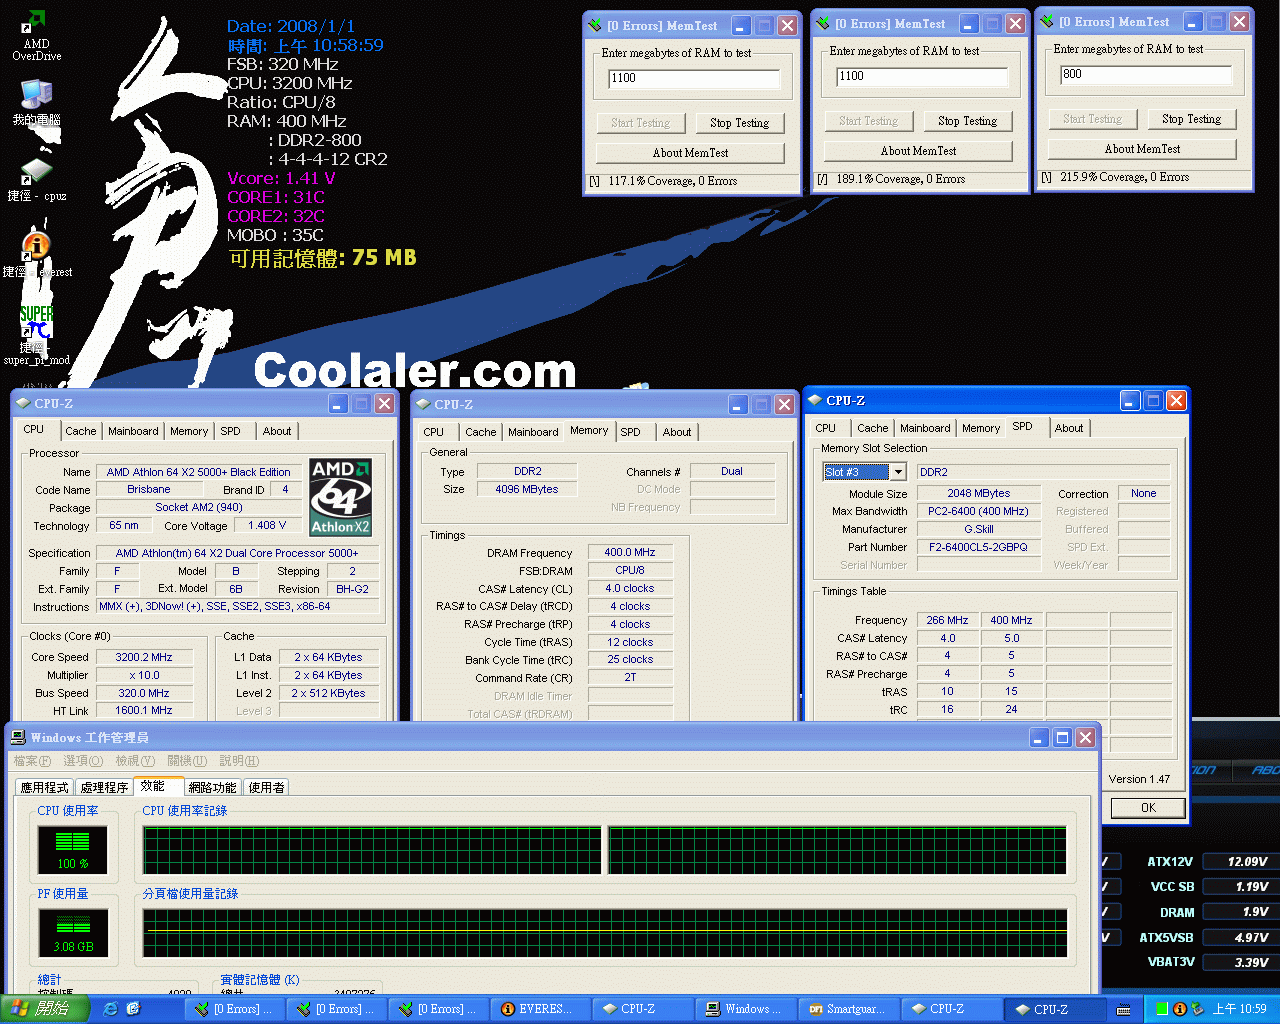Click the keyboard language bar icon in taskbar
Viewport: 1280px width, 1024px height.
pos(1124,1009)
